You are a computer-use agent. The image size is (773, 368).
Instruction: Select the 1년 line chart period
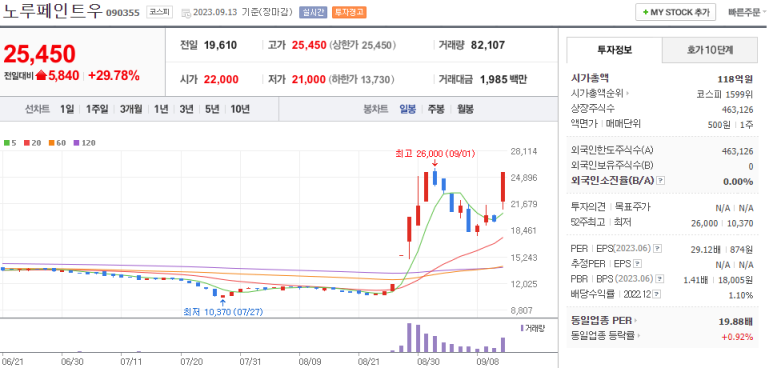coord(161,109)
